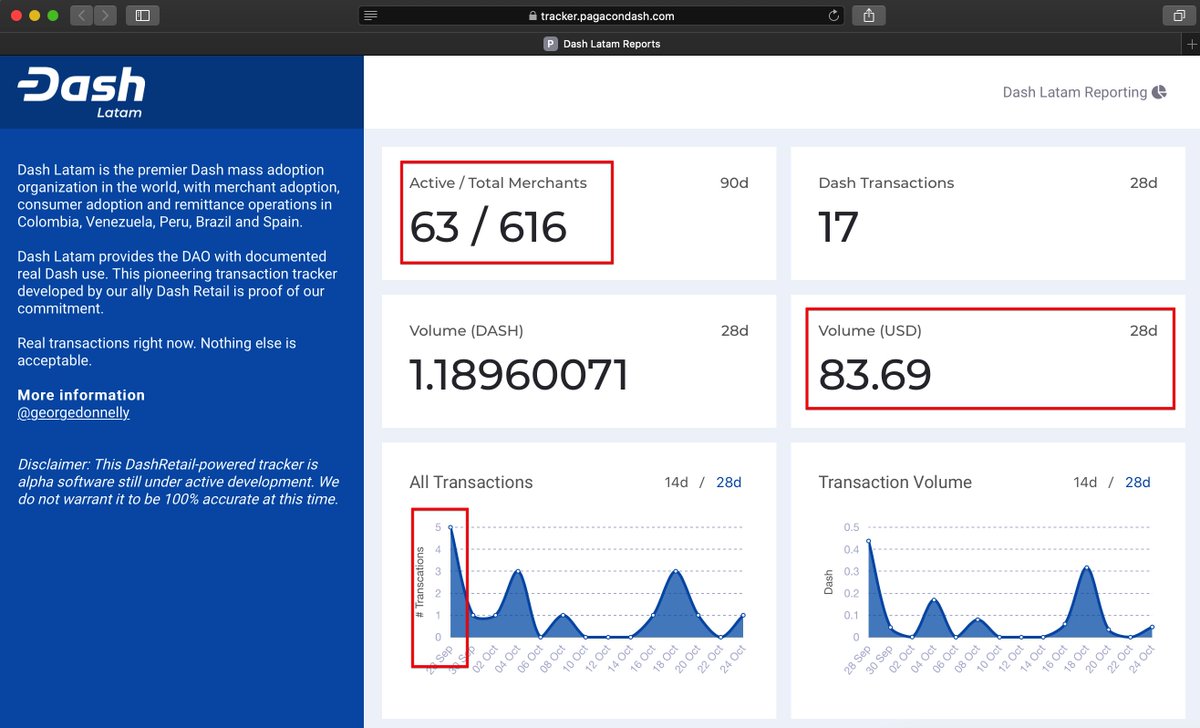Click Volume (USD) label
This screenshot has height=728, width=1200.
(870, 330)
